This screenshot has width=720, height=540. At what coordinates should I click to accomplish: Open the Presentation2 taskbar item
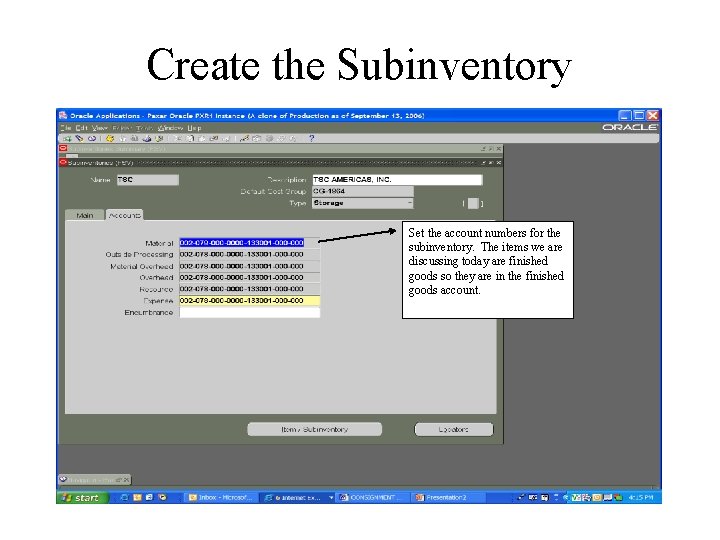pos(446,497)
